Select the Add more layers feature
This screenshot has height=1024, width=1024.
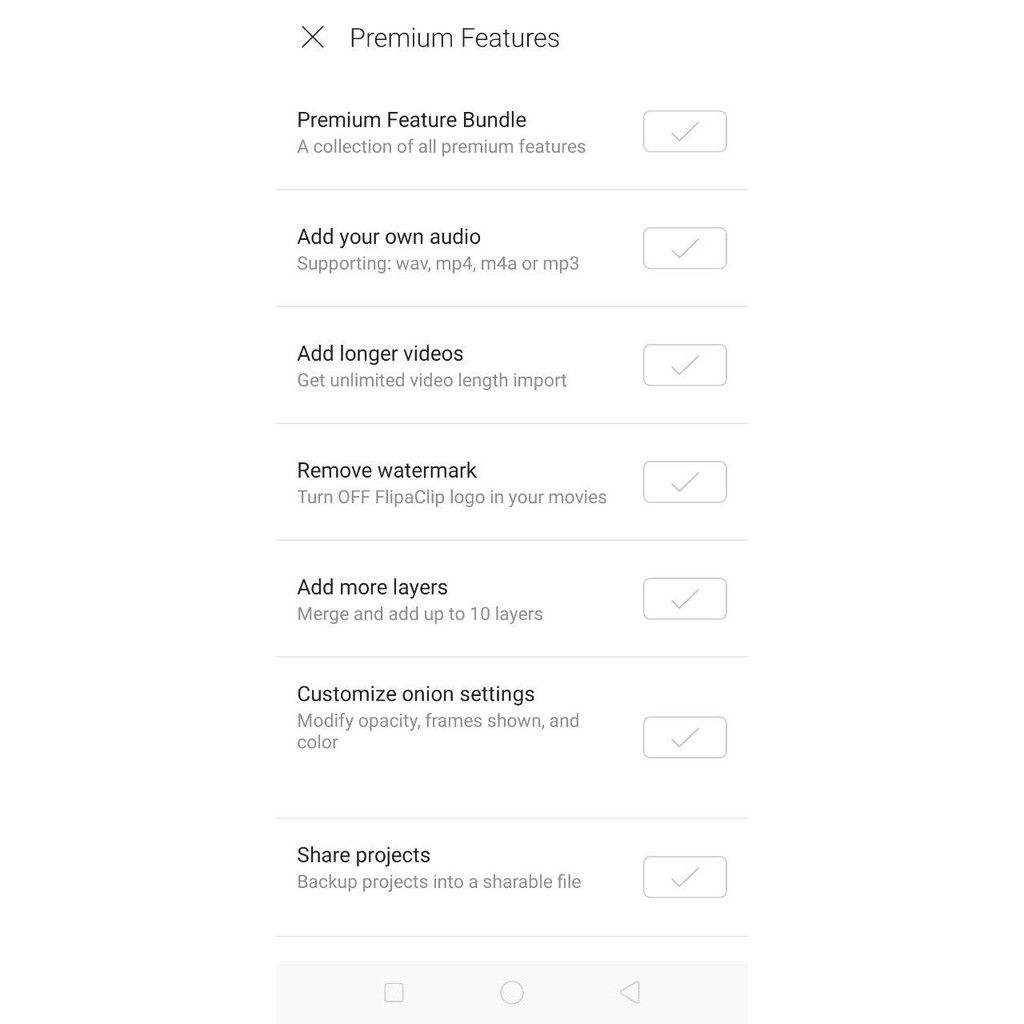tap(372, 588)
